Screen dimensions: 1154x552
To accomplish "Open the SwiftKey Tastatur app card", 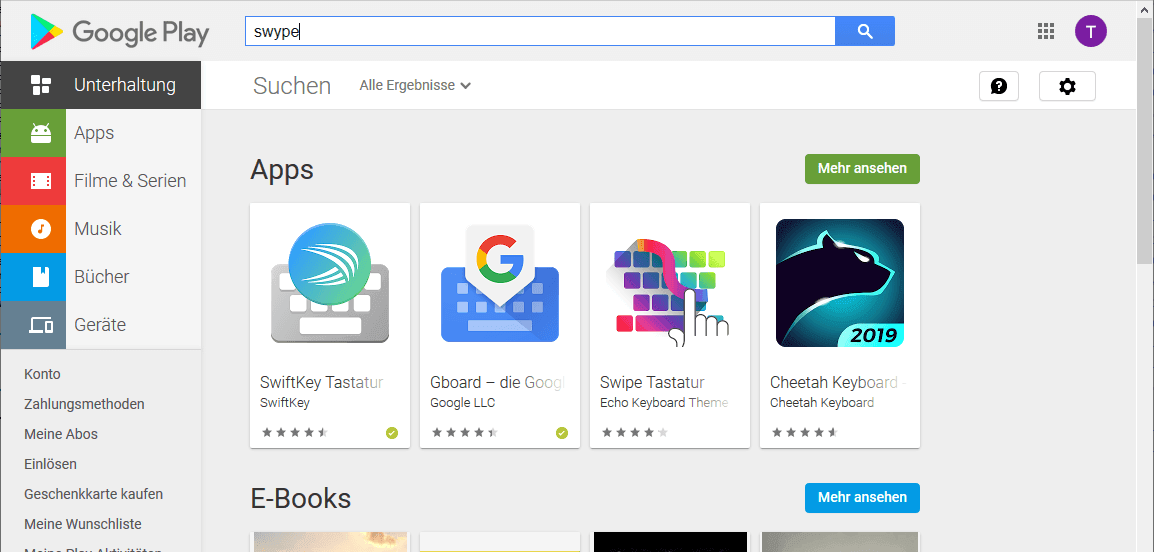I will 330,325.
